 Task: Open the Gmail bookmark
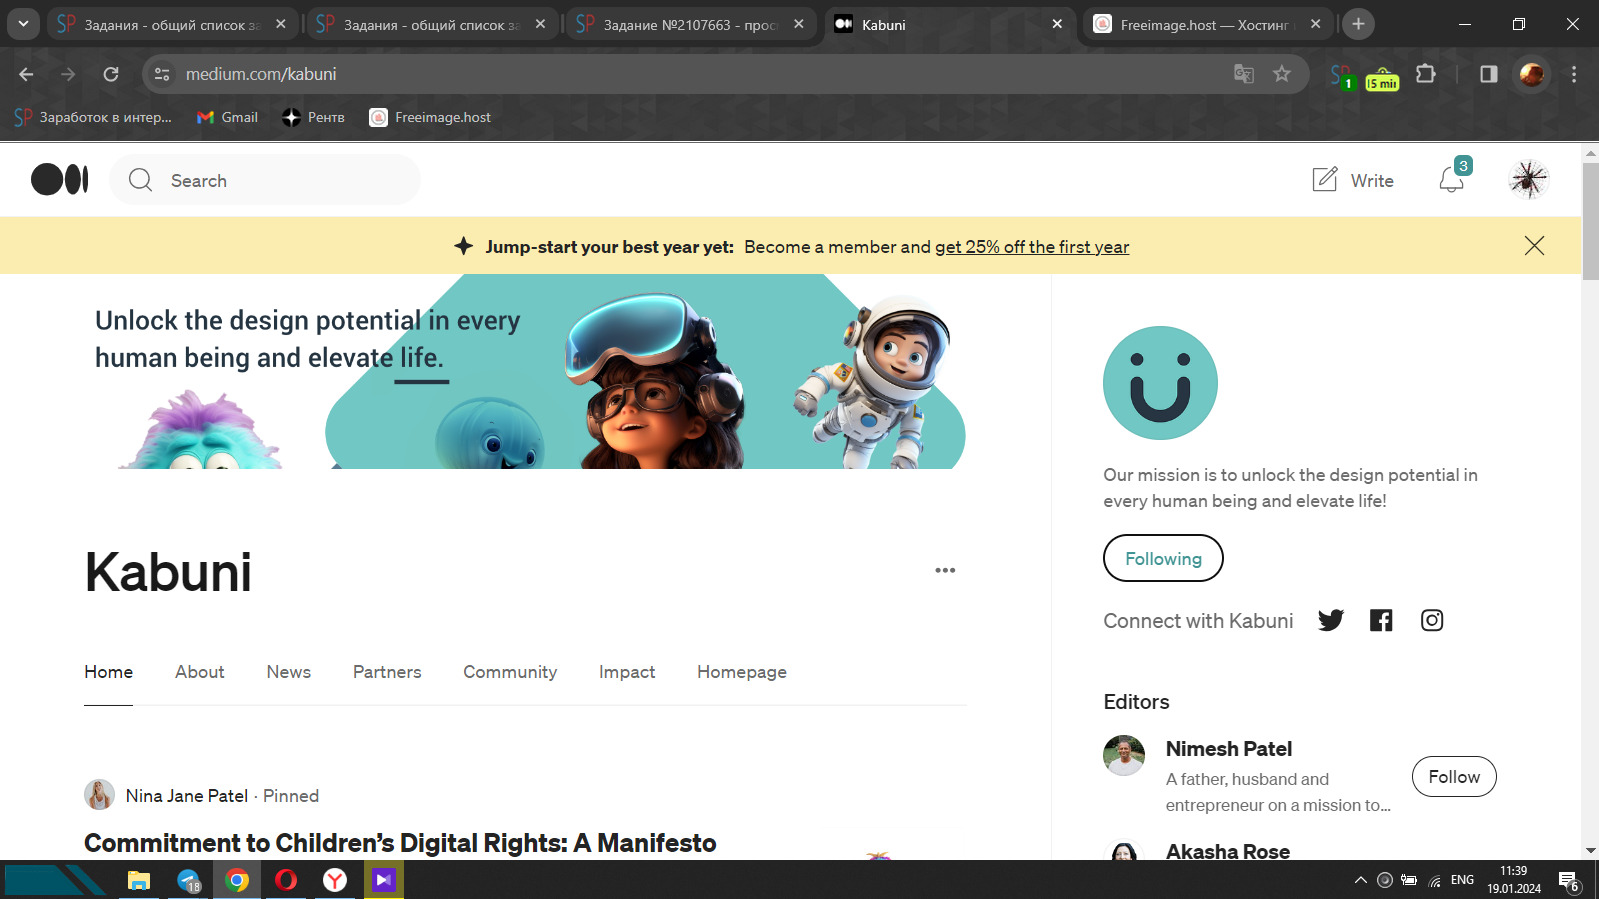click(x=227, y=117)
